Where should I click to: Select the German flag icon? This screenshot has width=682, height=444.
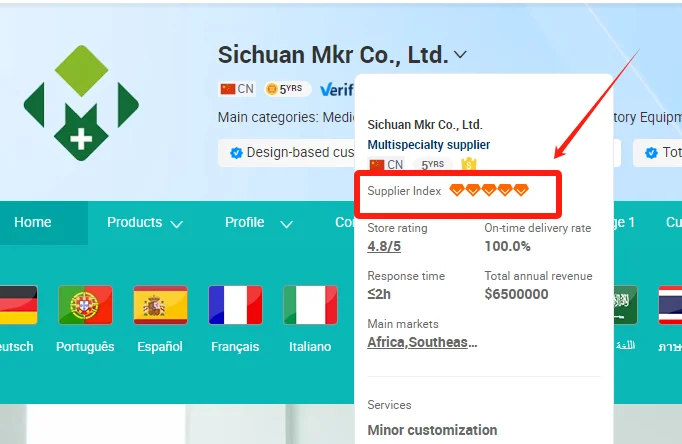click(18, 305)
